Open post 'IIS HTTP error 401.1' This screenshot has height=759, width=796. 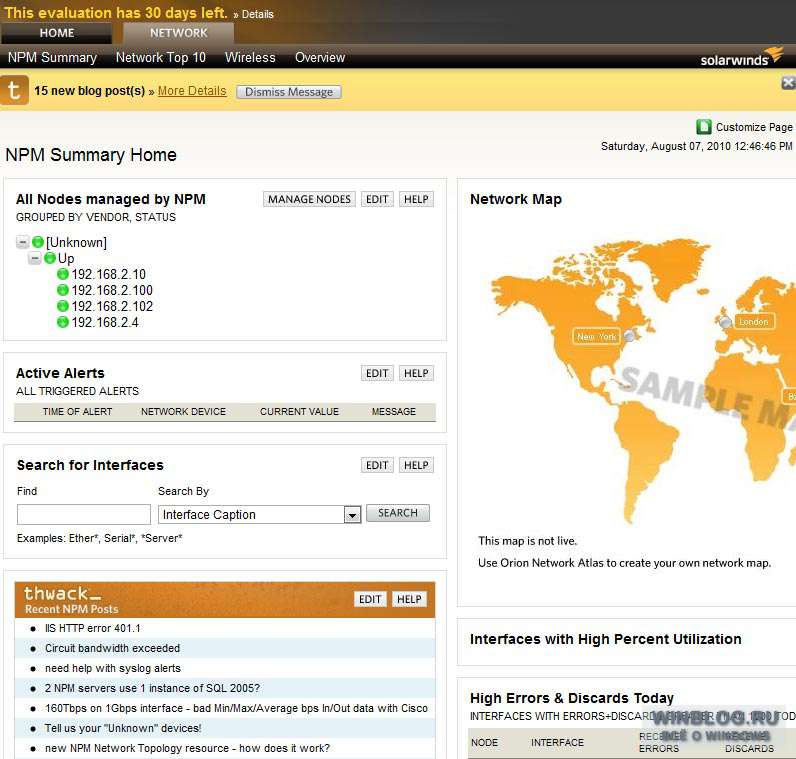click(x=92, y=628)
